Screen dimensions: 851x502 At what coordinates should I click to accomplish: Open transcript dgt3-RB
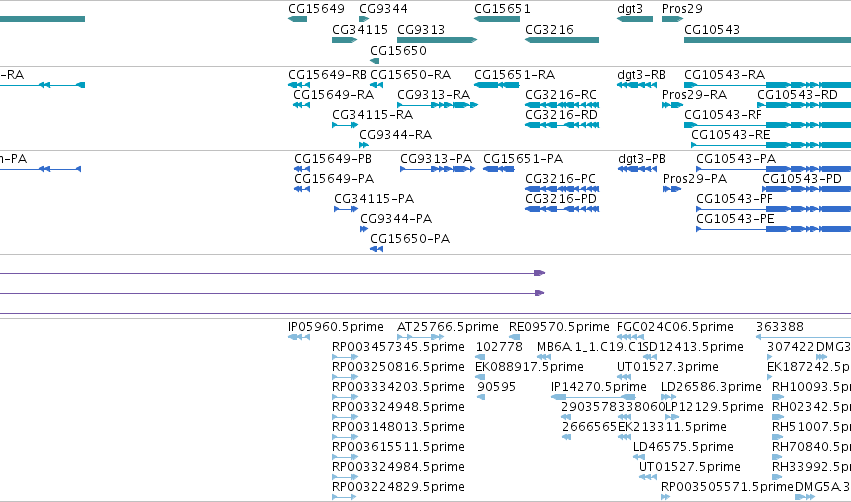tap(642, 75)
